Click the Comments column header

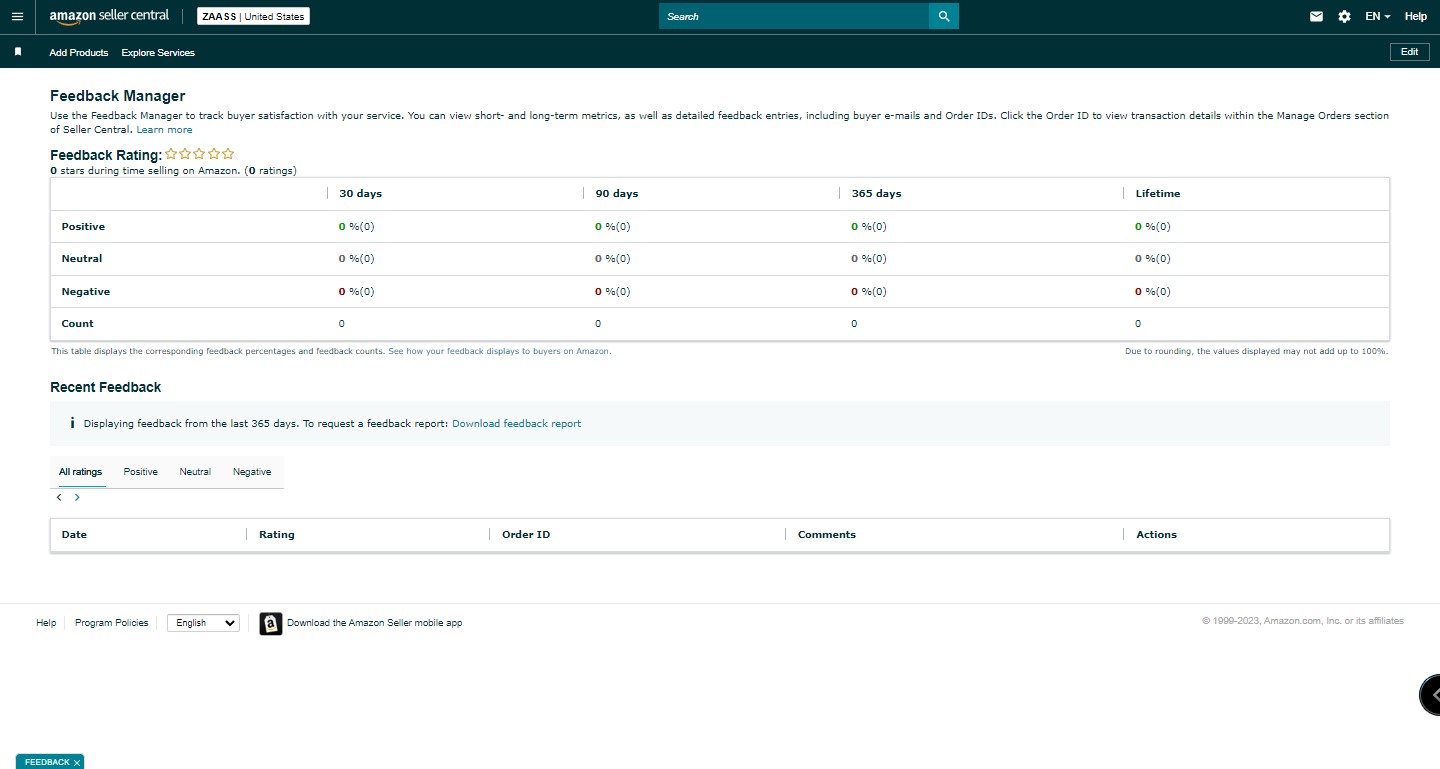(827, 535)
